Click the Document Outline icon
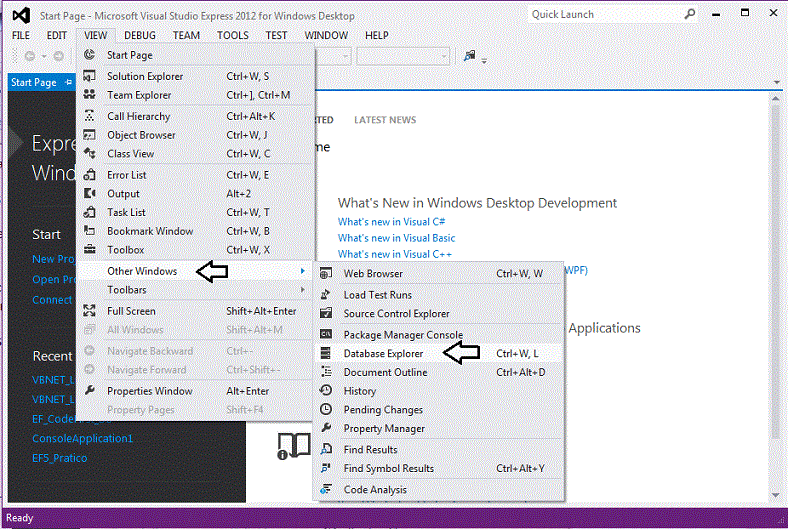Image resolution: width=788 pixels, height=529 pixels. point(326,372)
